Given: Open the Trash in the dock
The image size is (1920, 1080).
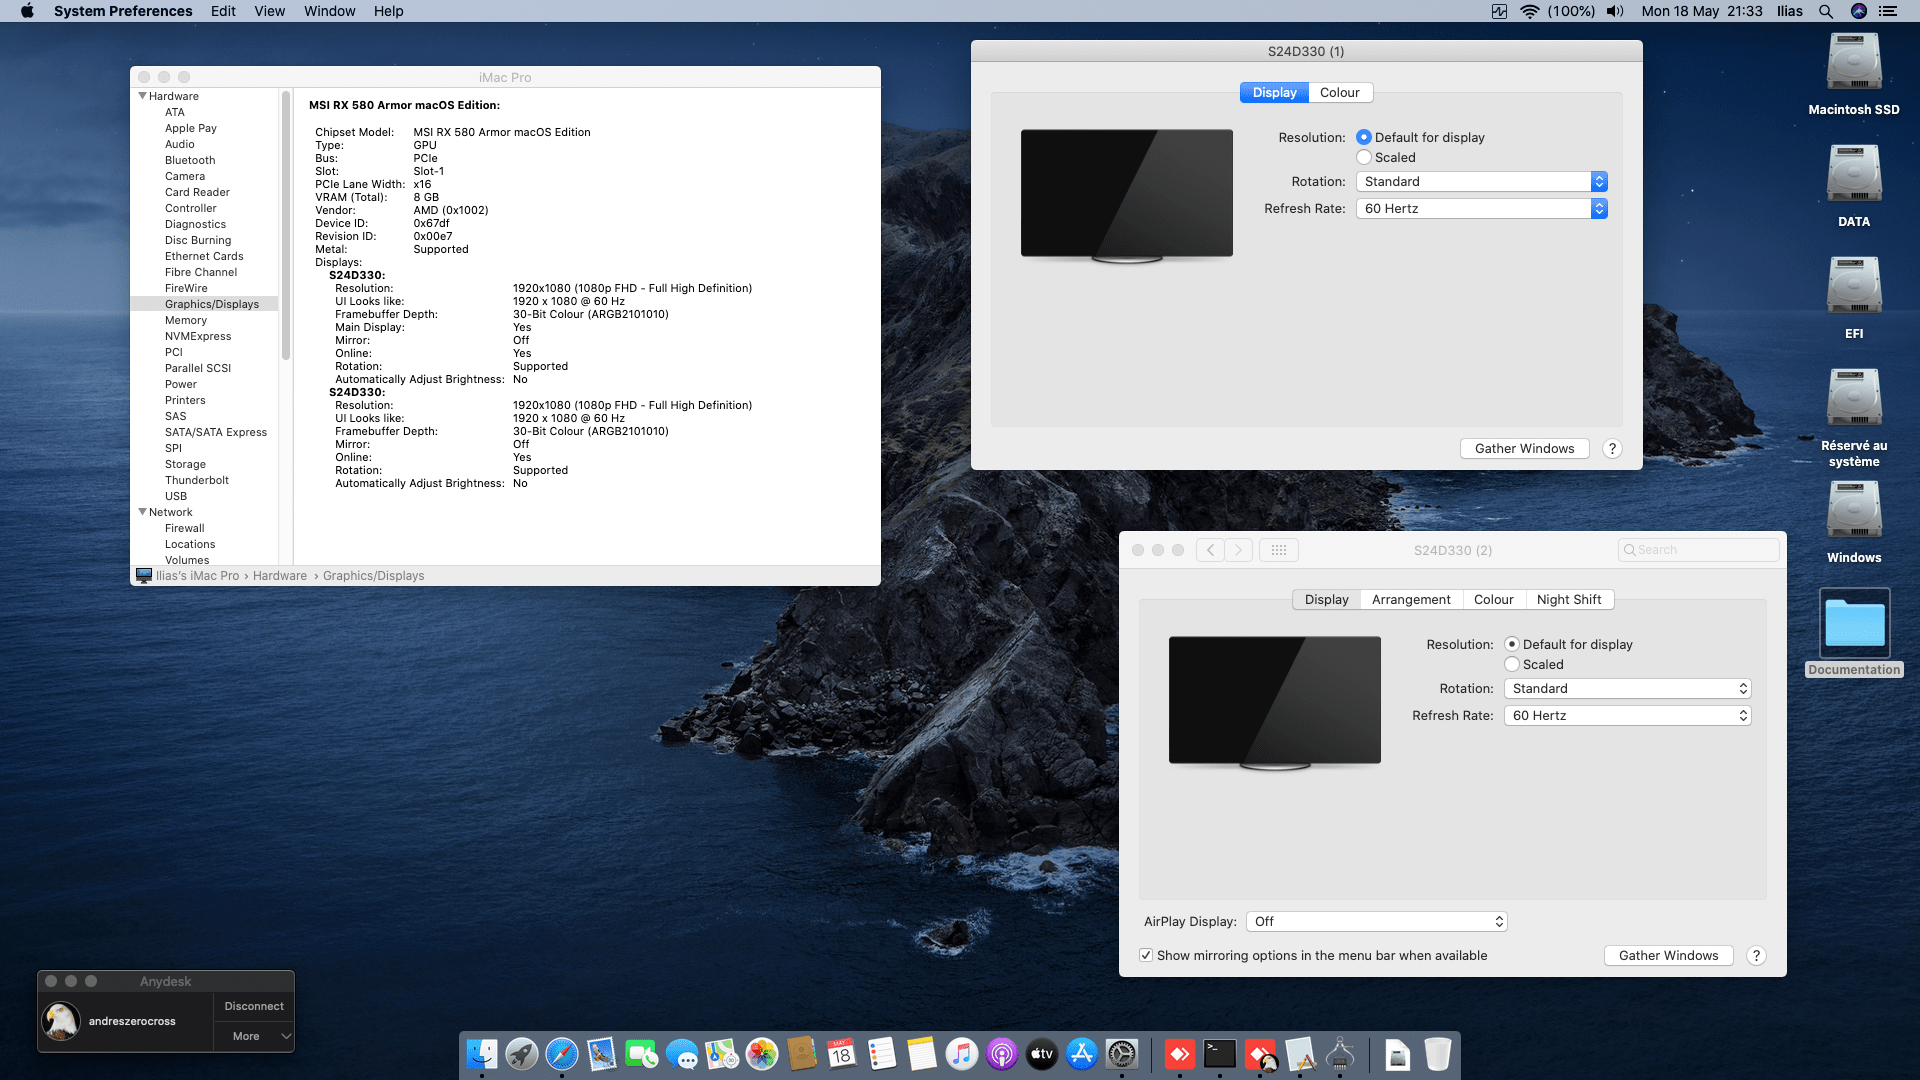Looking at the screenshot, I should [1438, 1054].
